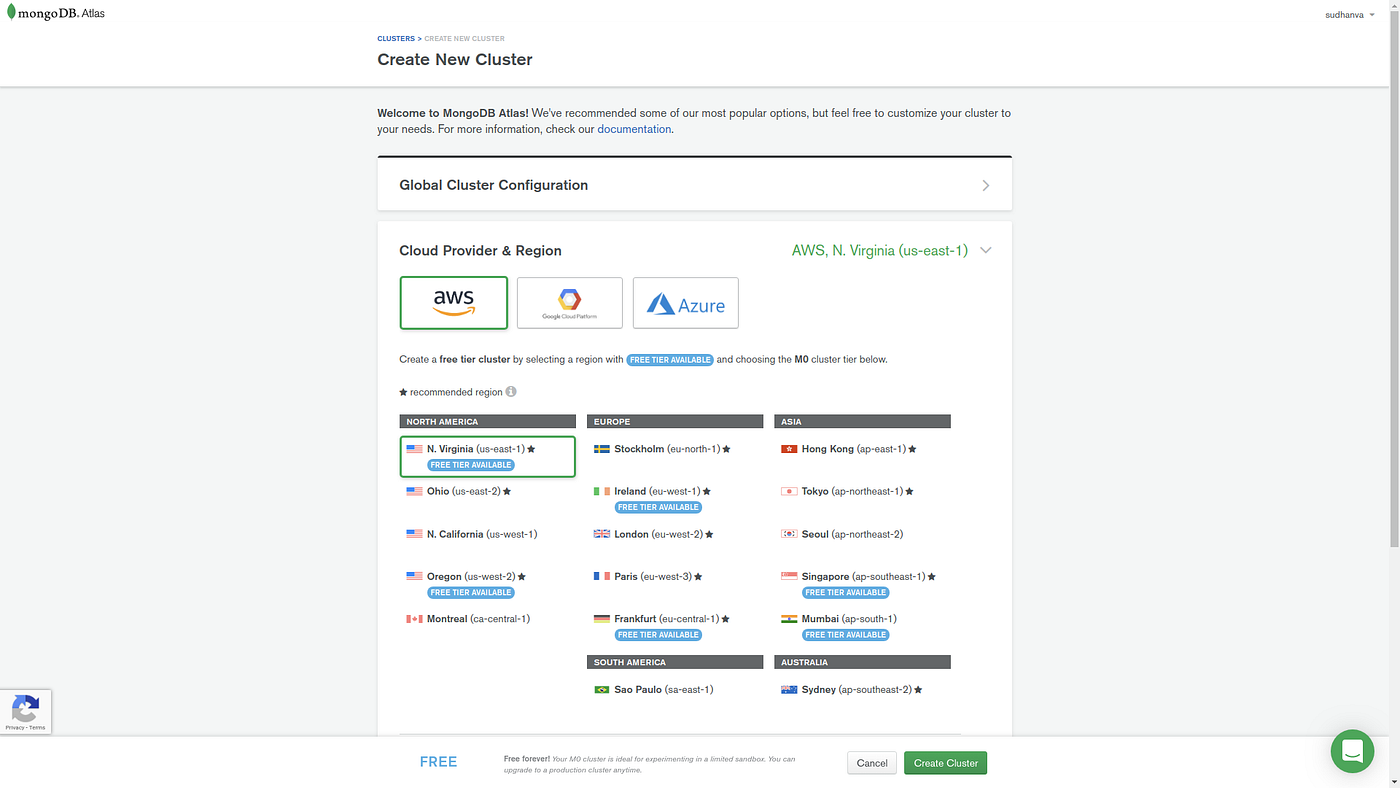Navigate back via the CLUSTERS breadcrumb
The height and width of the screenshot is (788, 1400).
pyautogui.click(x=395, y=37)
